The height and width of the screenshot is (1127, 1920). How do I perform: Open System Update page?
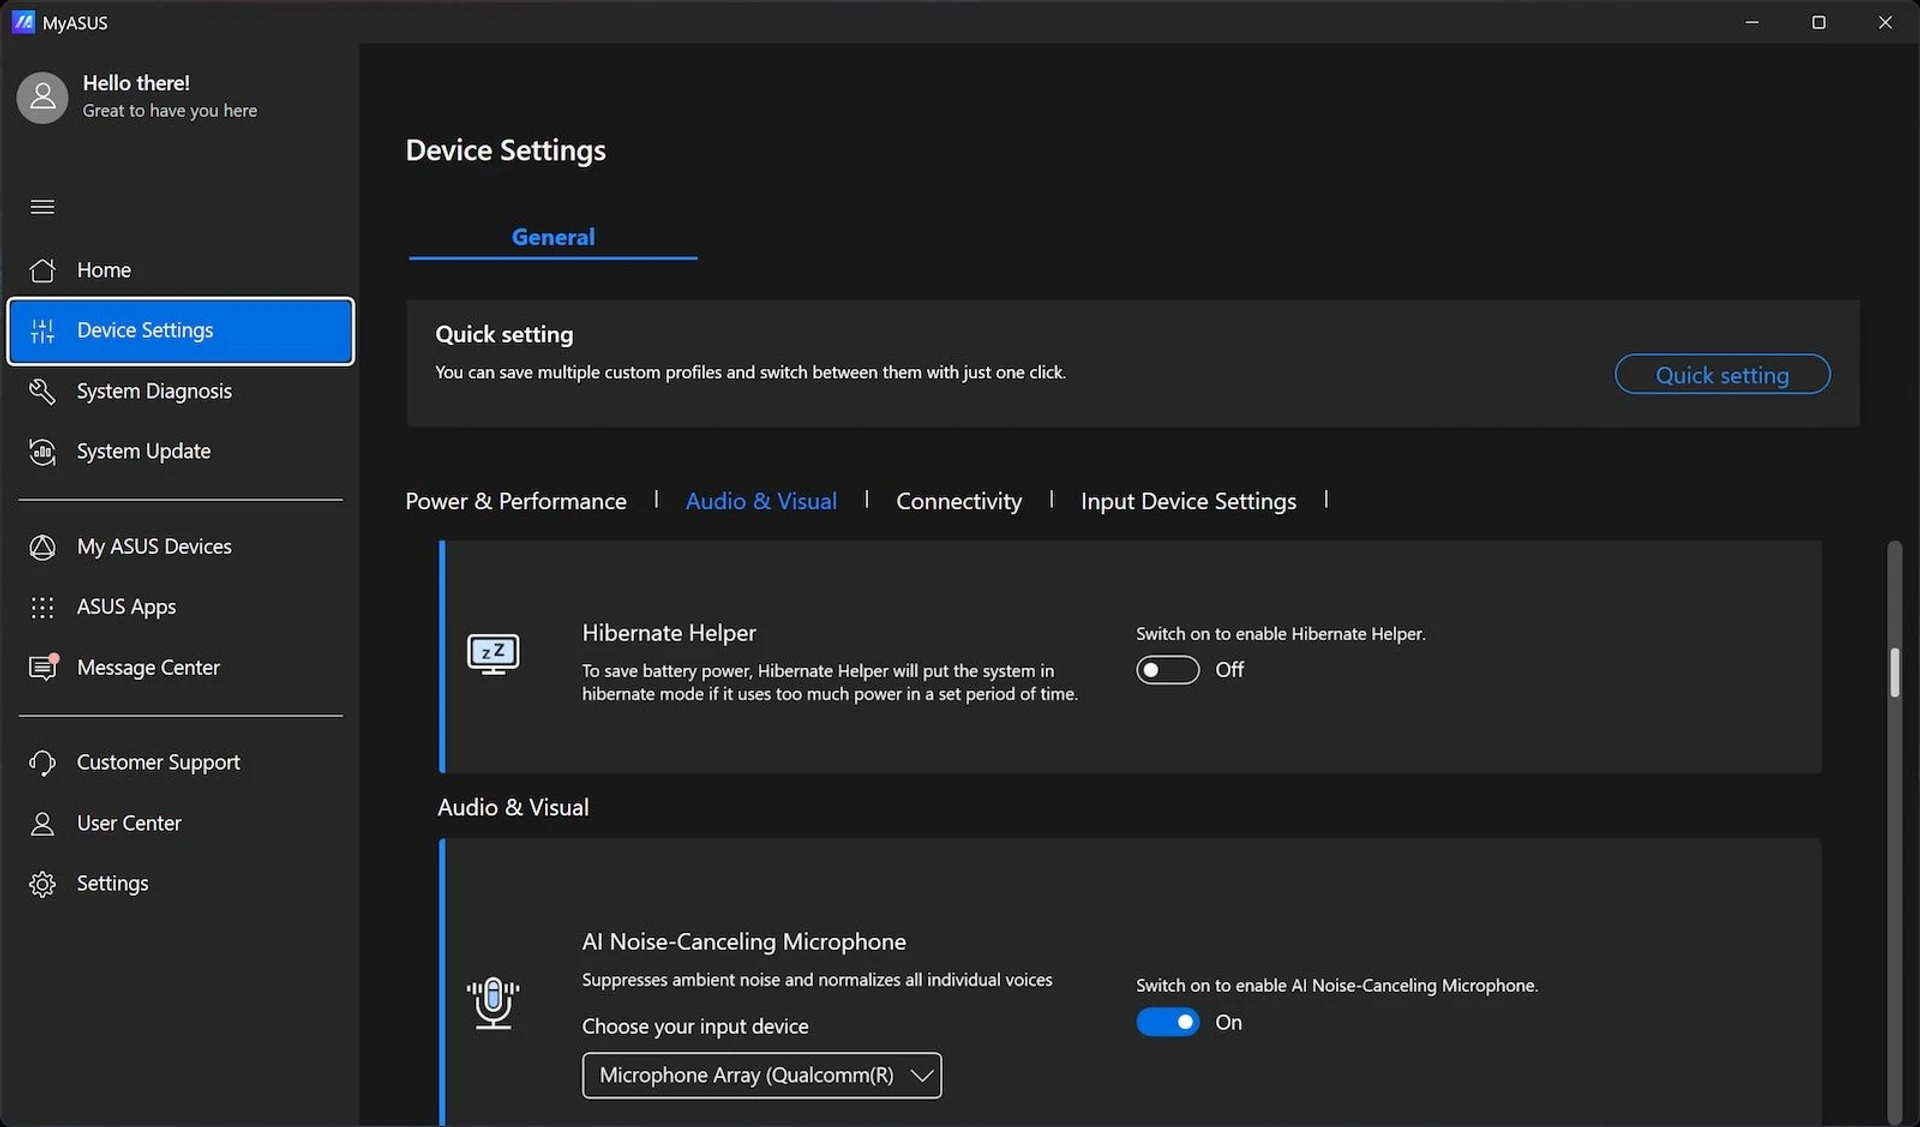pyautogui.click(x=180, y=452)
